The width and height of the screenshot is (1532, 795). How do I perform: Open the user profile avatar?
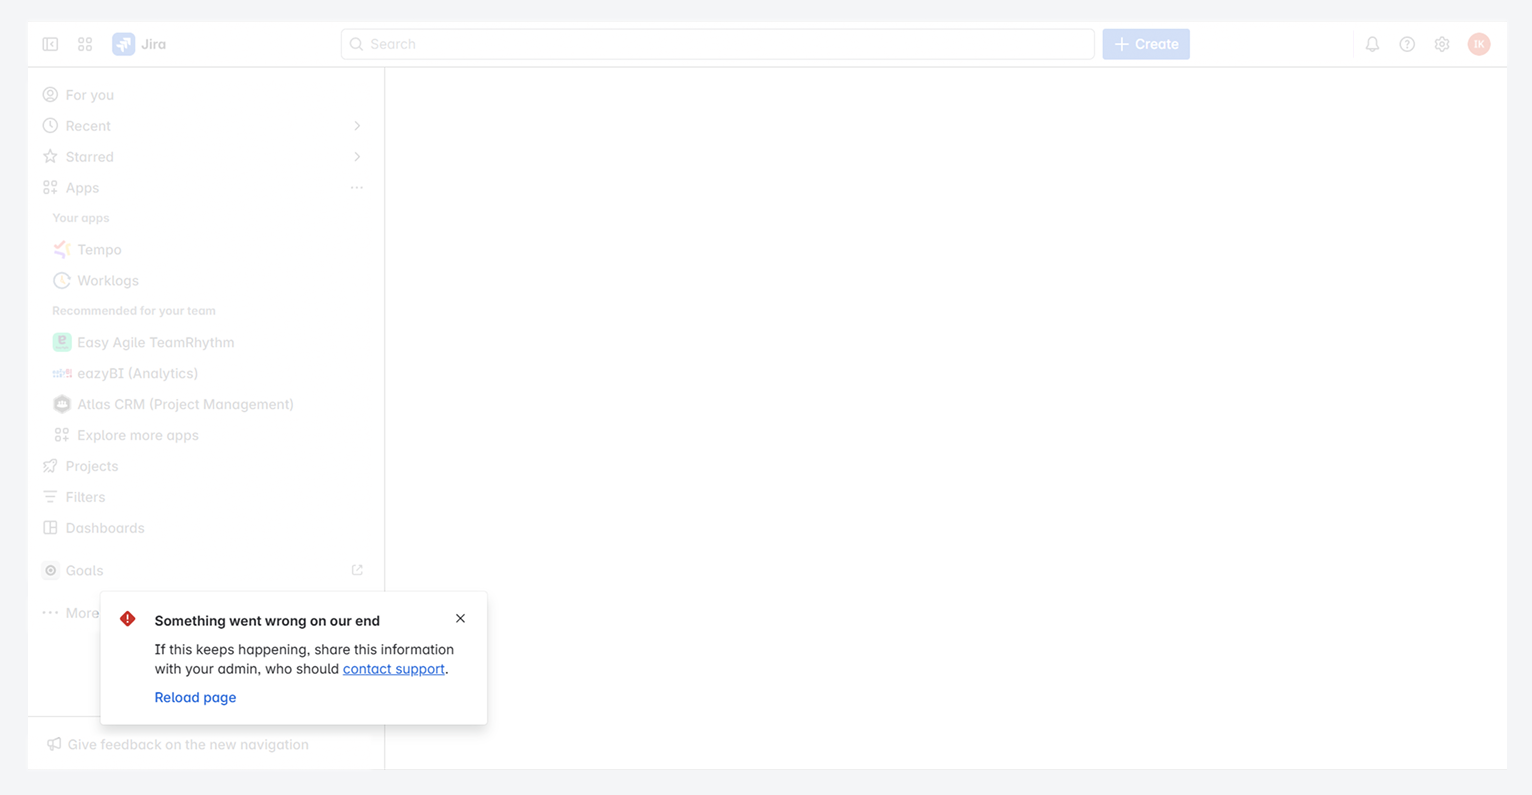(x=1479, y=44)
